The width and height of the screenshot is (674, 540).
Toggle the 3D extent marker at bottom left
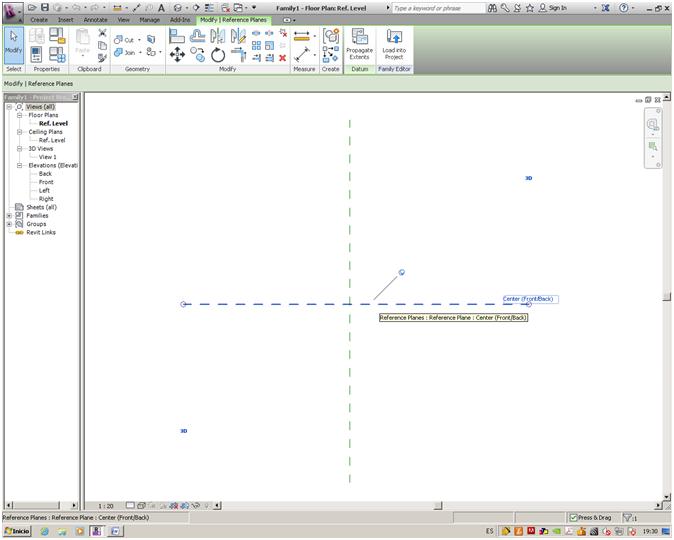point(184,431)
